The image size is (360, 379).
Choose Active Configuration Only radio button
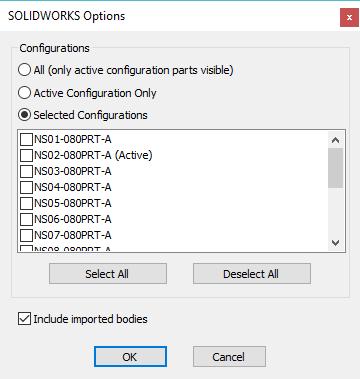24,93
